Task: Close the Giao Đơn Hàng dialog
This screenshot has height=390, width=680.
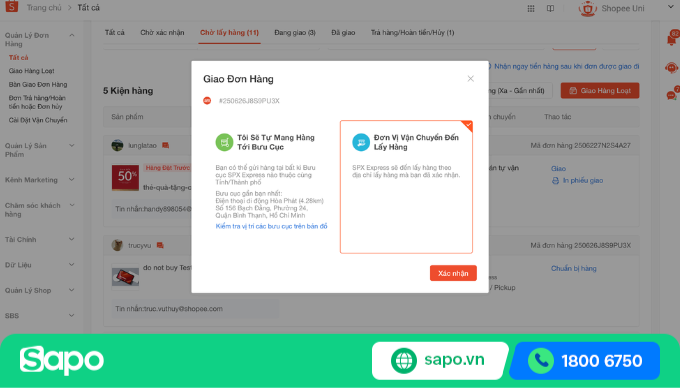Action: pyautogui.click(x=471, y=79)
